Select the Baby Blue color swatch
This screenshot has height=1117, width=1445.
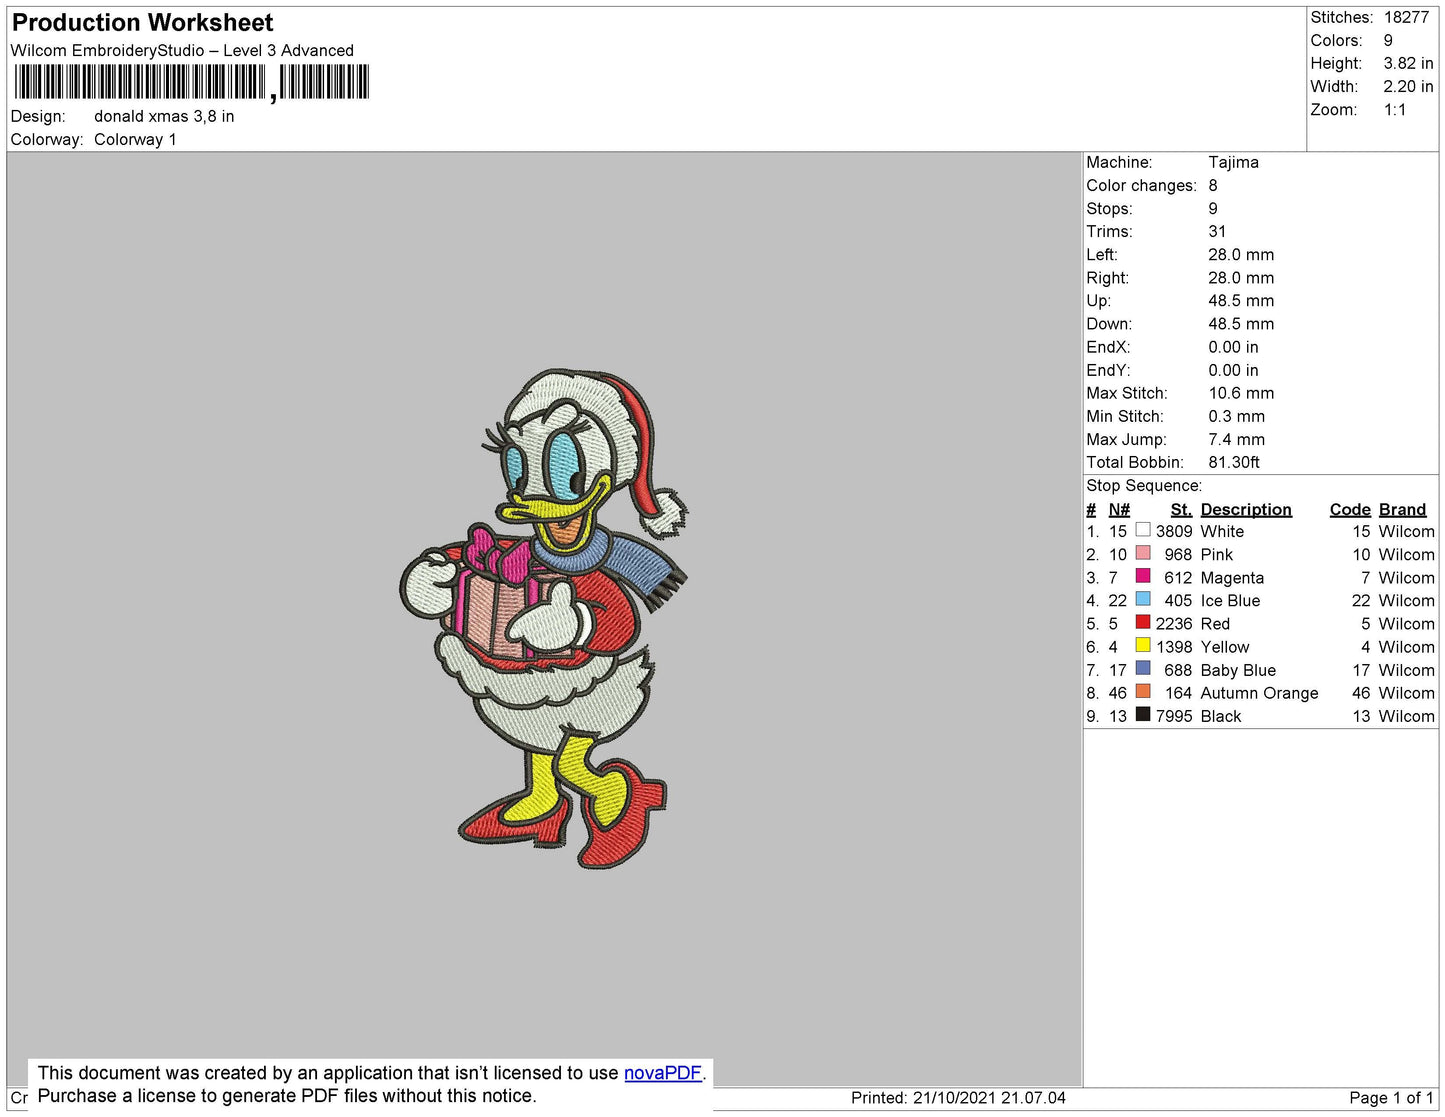click(x=1143, y=668)
